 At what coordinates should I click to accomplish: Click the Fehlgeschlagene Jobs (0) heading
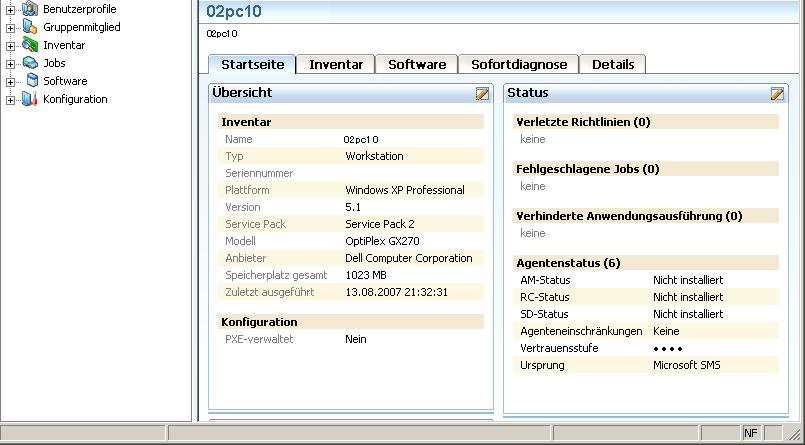[x=587, y=169]
